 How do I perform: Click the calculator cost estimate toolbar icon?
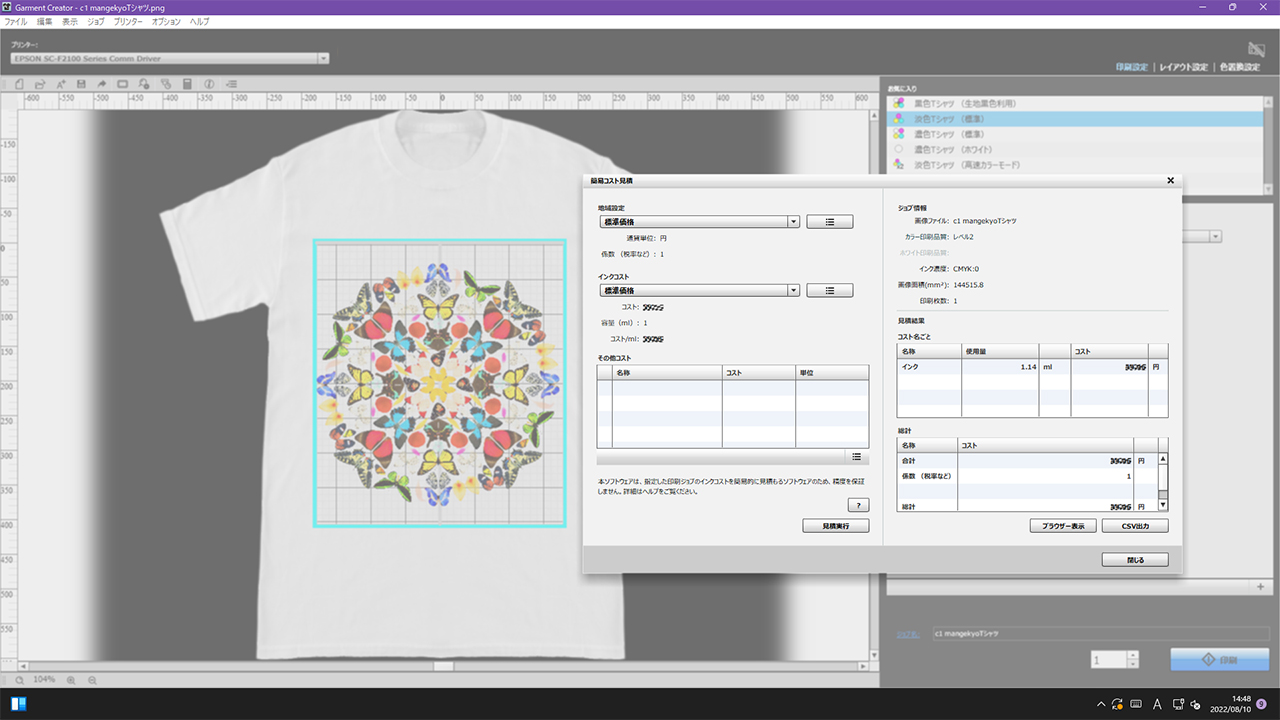click(x=187, y=84)
